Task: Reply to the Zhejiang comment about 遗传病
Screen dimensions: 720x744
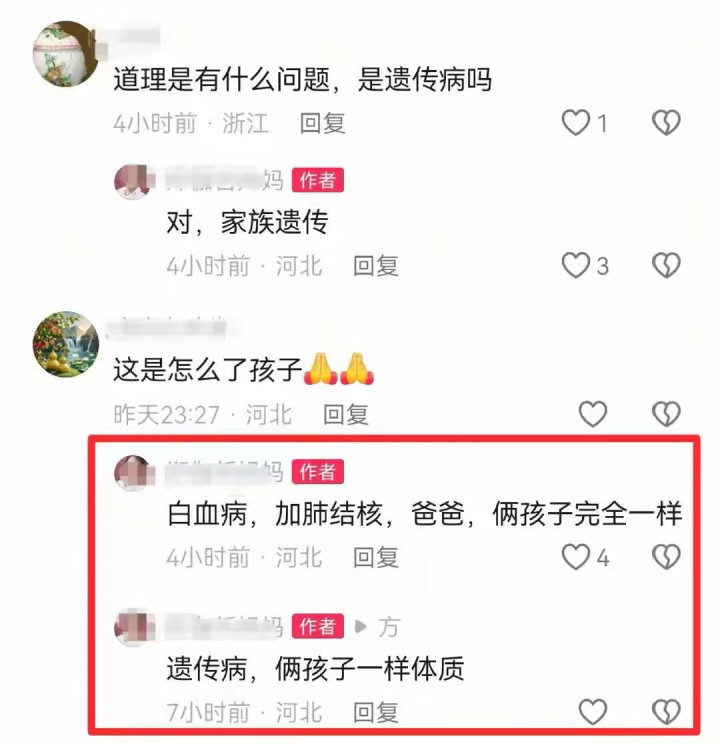Action: point(322,123)
